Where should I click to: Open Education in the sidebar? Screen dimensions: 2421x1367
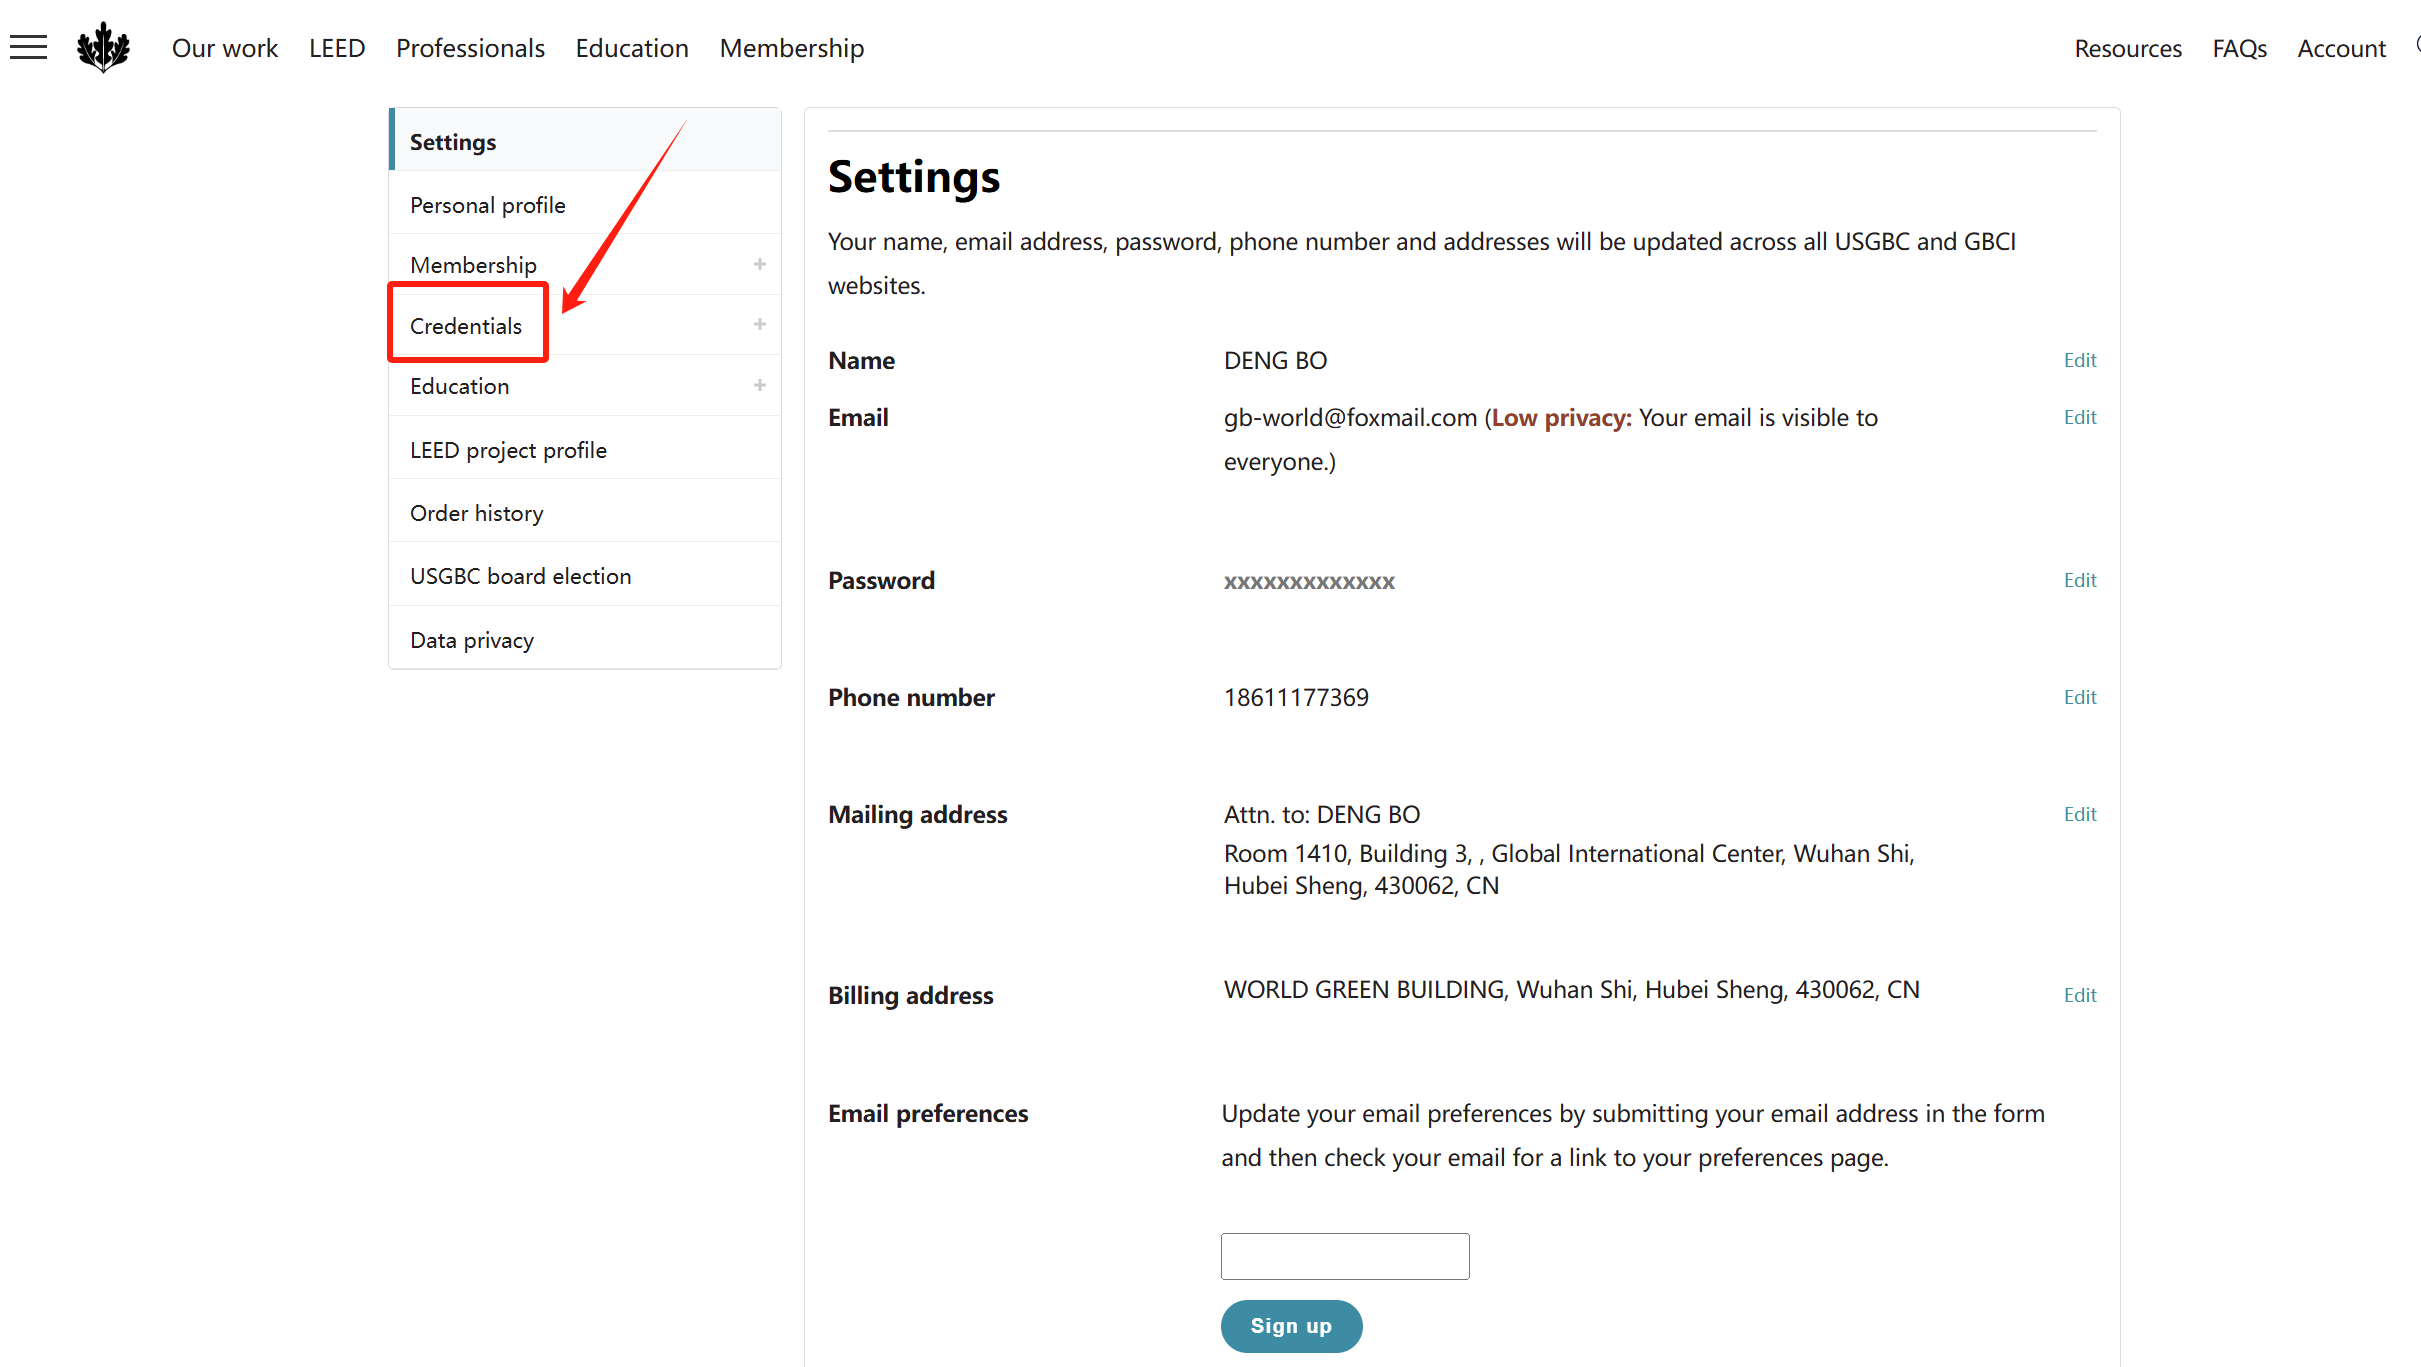[x=460, y=386]
